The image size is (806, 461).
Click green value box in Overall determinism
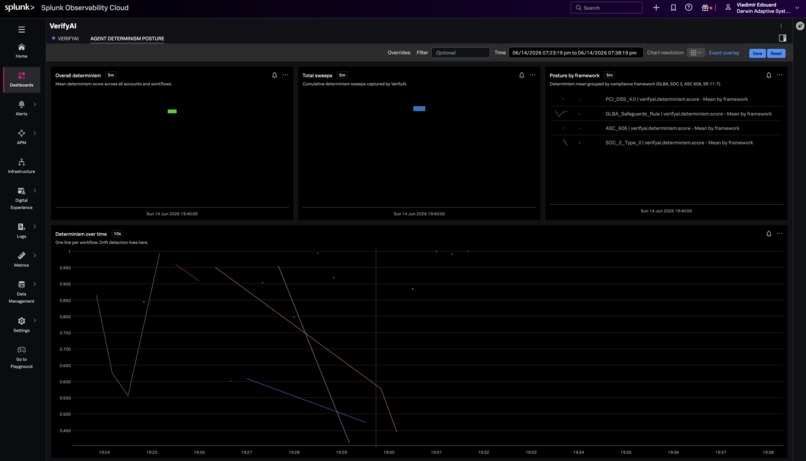[172, 111]
